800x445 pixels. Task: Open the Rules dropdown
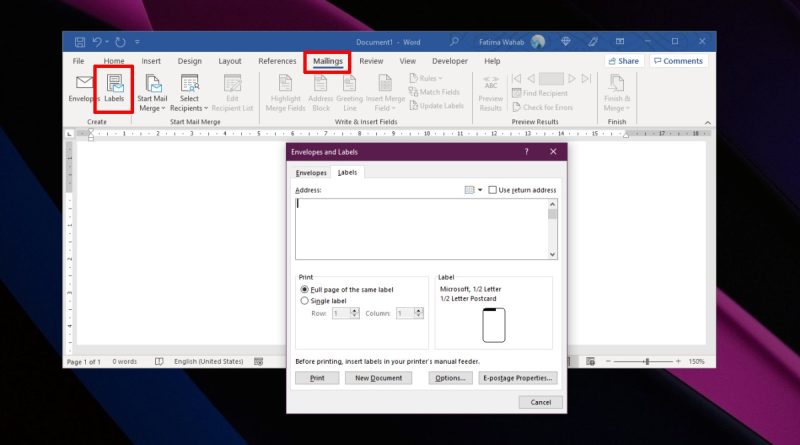426,78
